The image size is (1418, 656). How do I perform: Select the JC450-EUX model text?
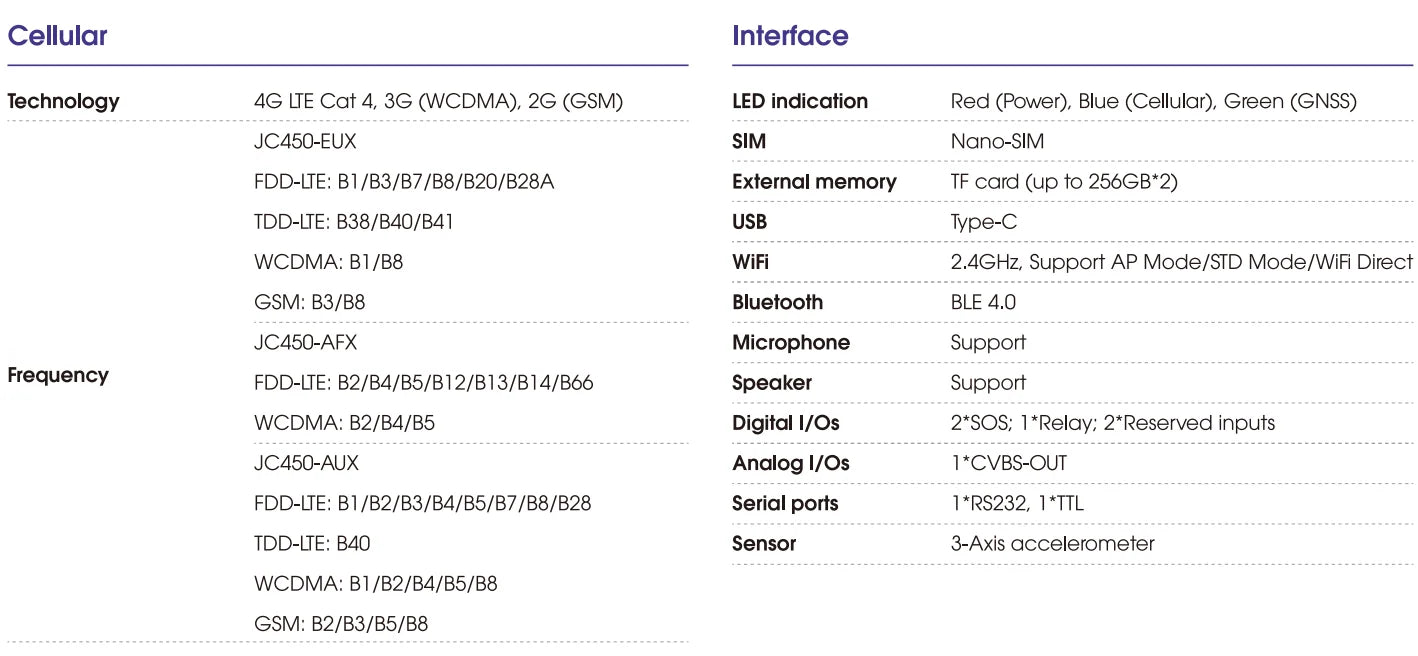pyautogui.click(x=305, y=142)
